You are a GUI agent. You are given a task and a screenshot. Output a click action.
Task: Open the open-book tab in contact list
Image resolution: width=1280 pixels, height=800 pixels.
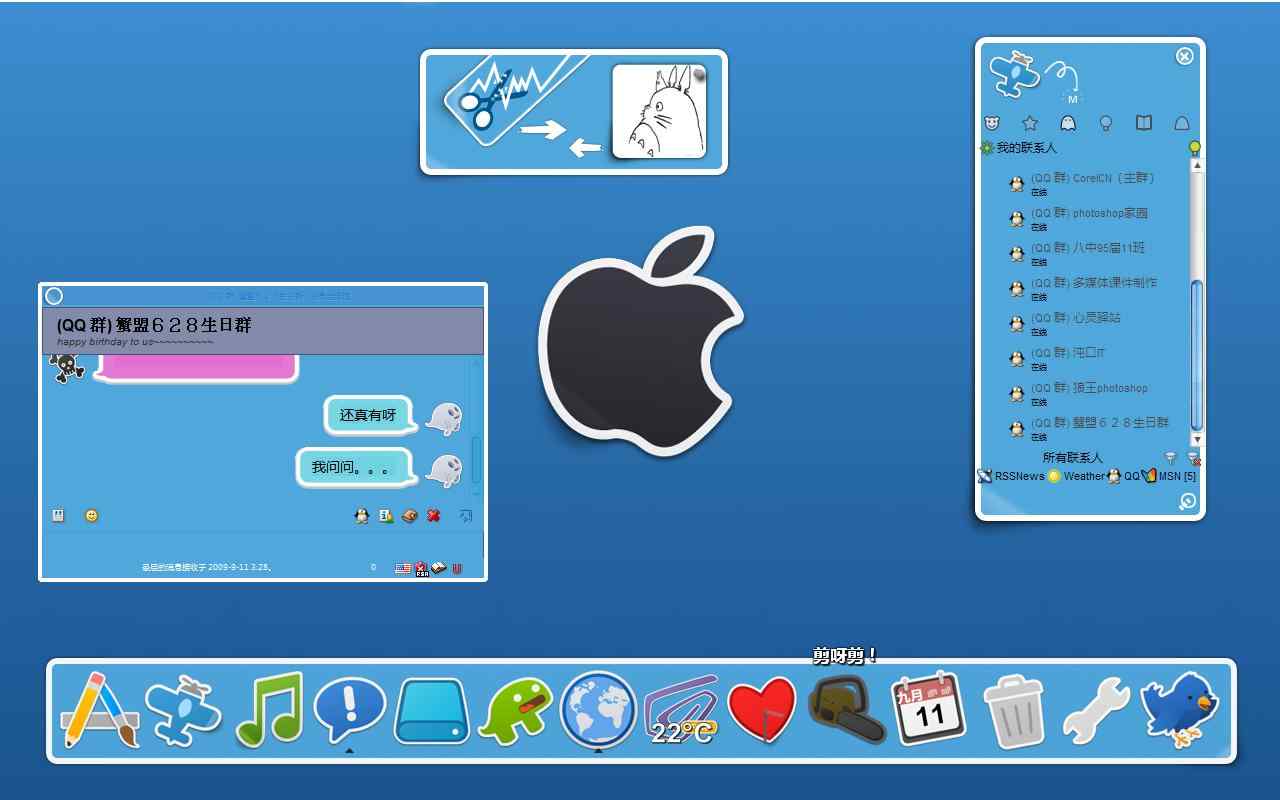pyautogui.click(x=1144, y=123)
